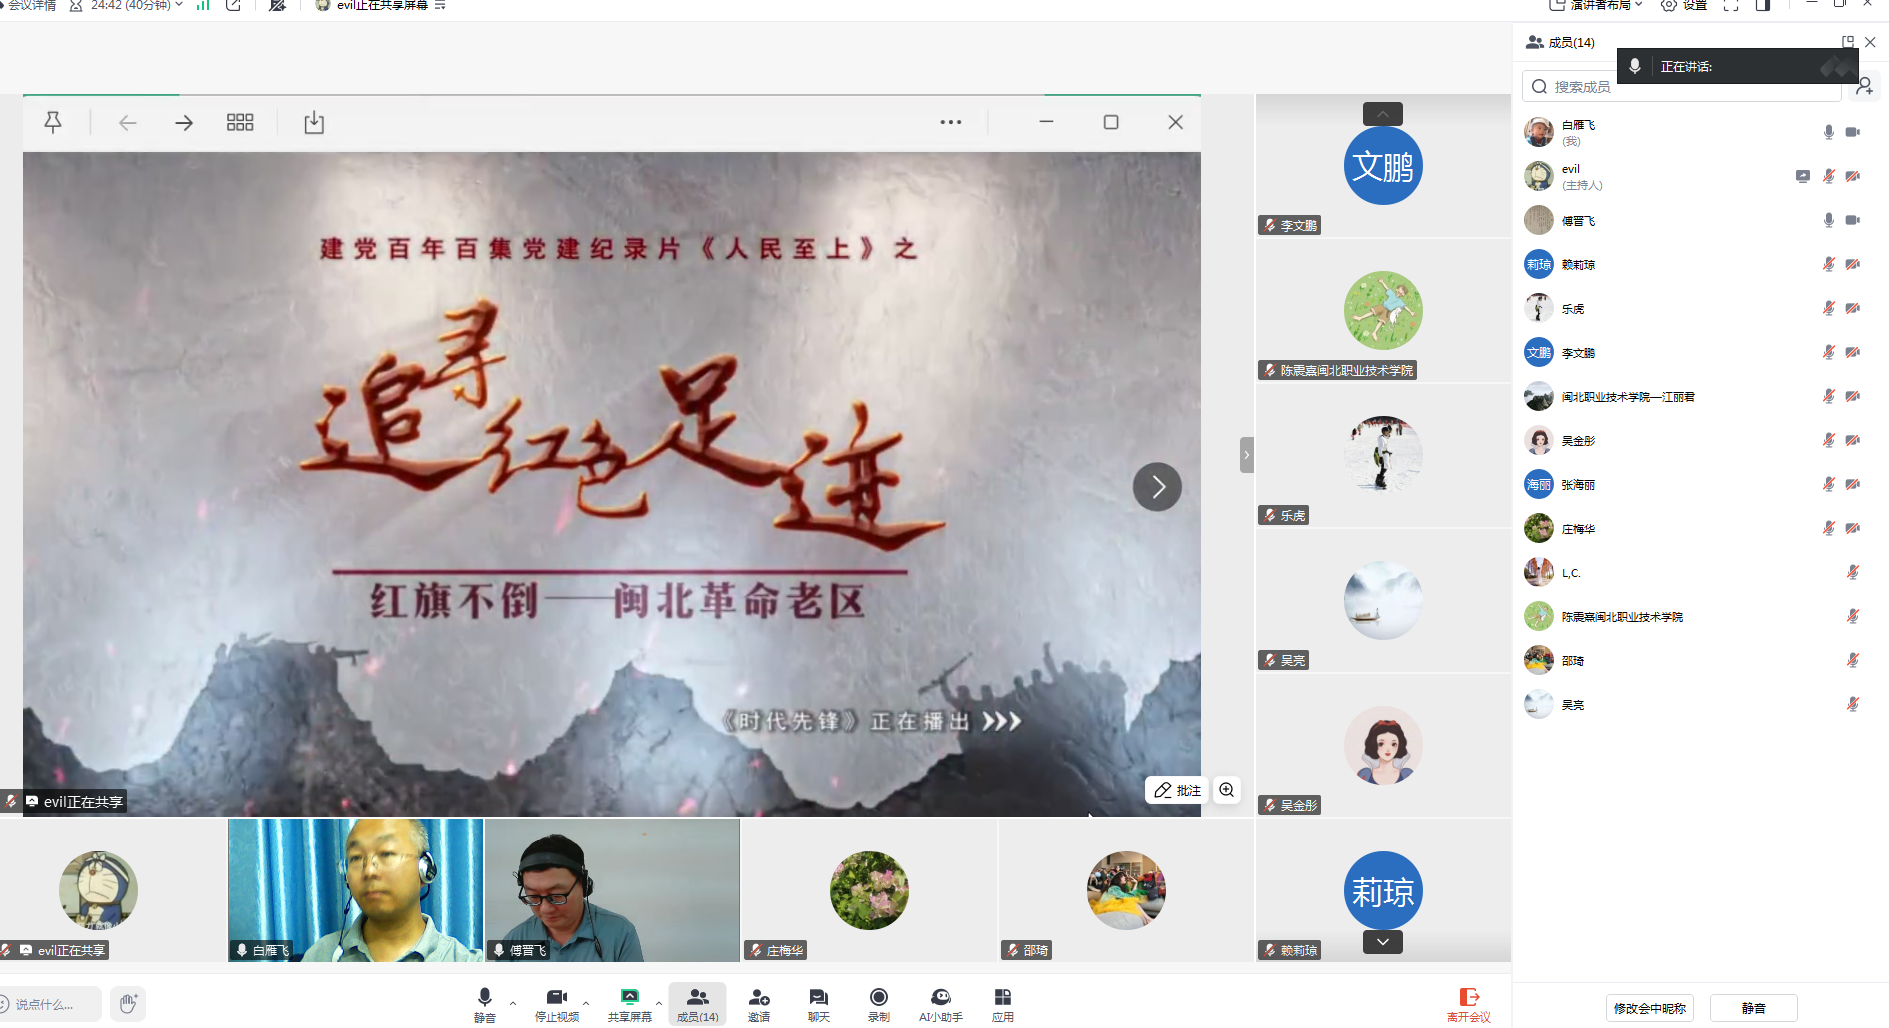Open the 成员(14) members tab
Viewport: 1889px width, 1028px height.
click(x=697, y=1004)
